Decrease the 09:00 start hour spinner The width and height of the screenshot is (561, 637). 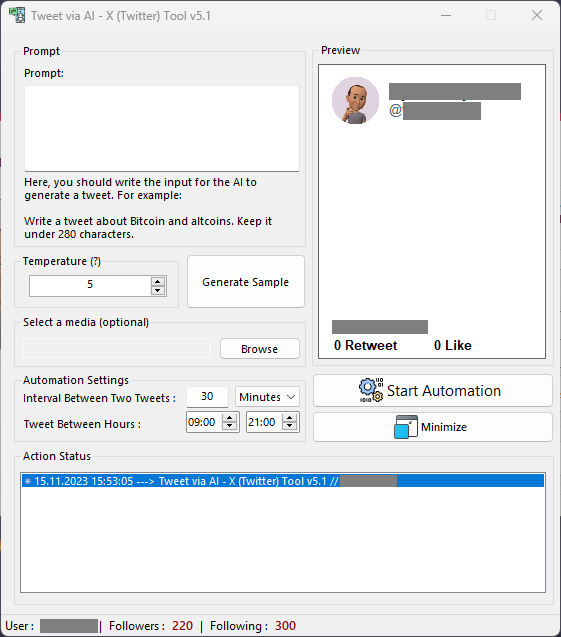click(x=230, y=426)
